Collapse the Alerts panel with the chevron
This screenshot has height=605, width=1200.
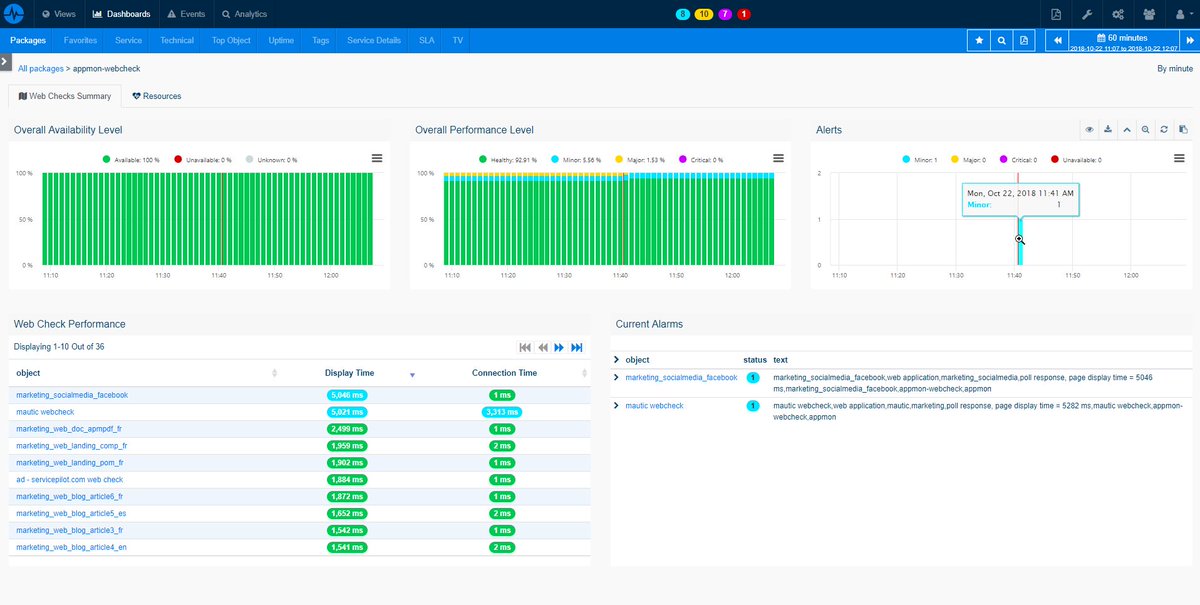click(x=1127, y=129)
